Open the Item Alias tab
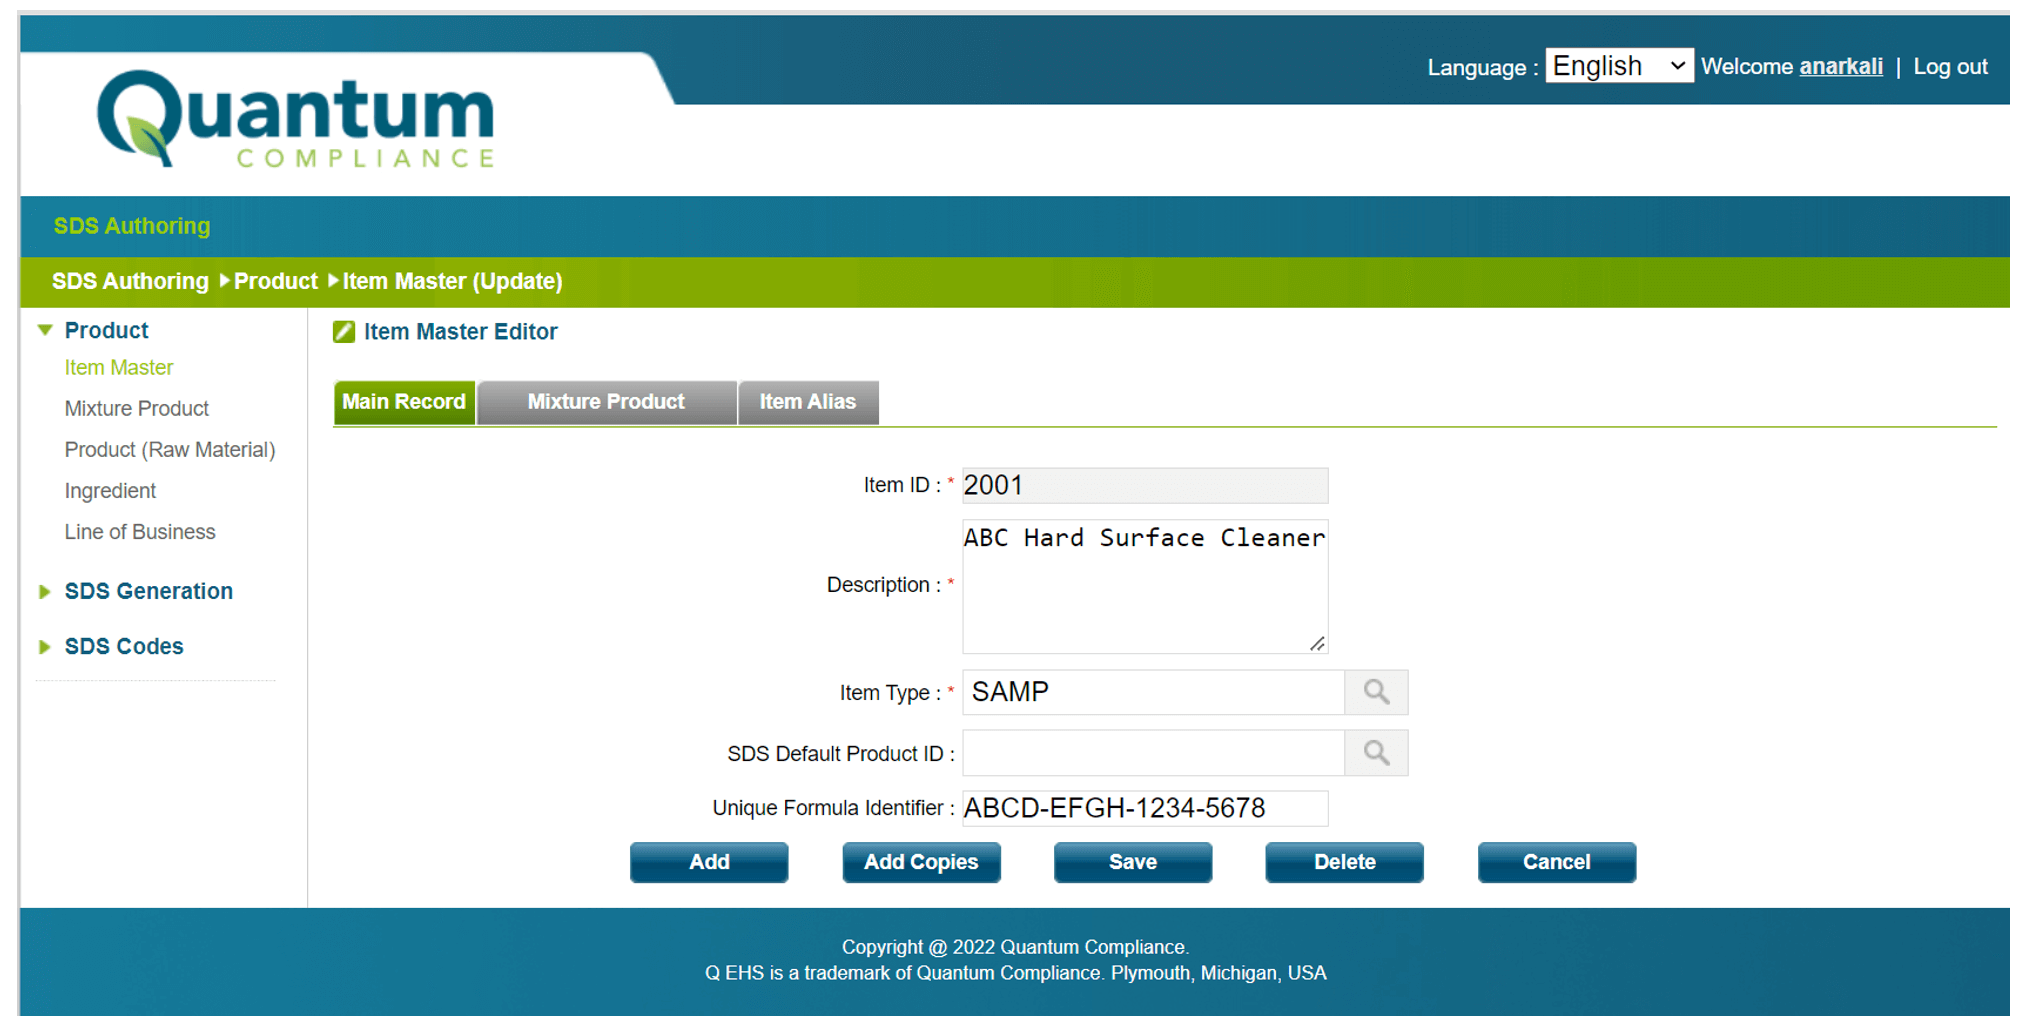The height and width of the screenshot is (1030, 2026). (x=808, y=402)
